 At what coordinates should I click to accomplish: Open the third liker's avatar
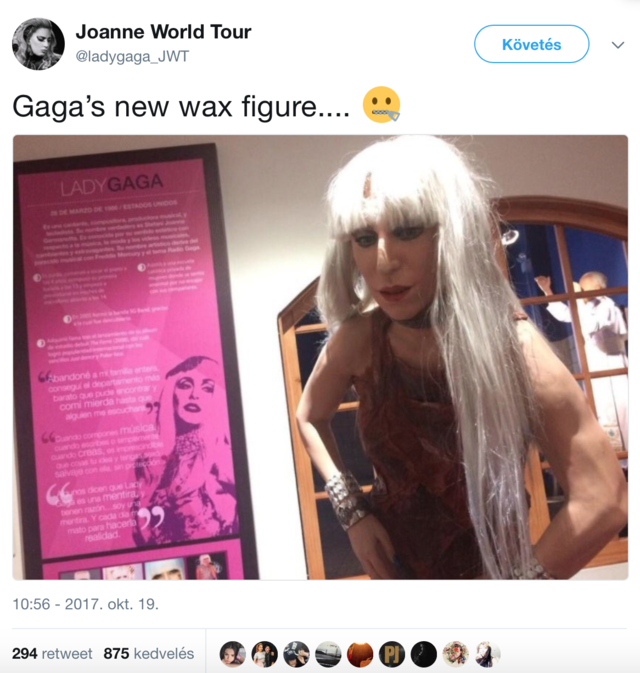pyautogui.click(x=296, y=654)
